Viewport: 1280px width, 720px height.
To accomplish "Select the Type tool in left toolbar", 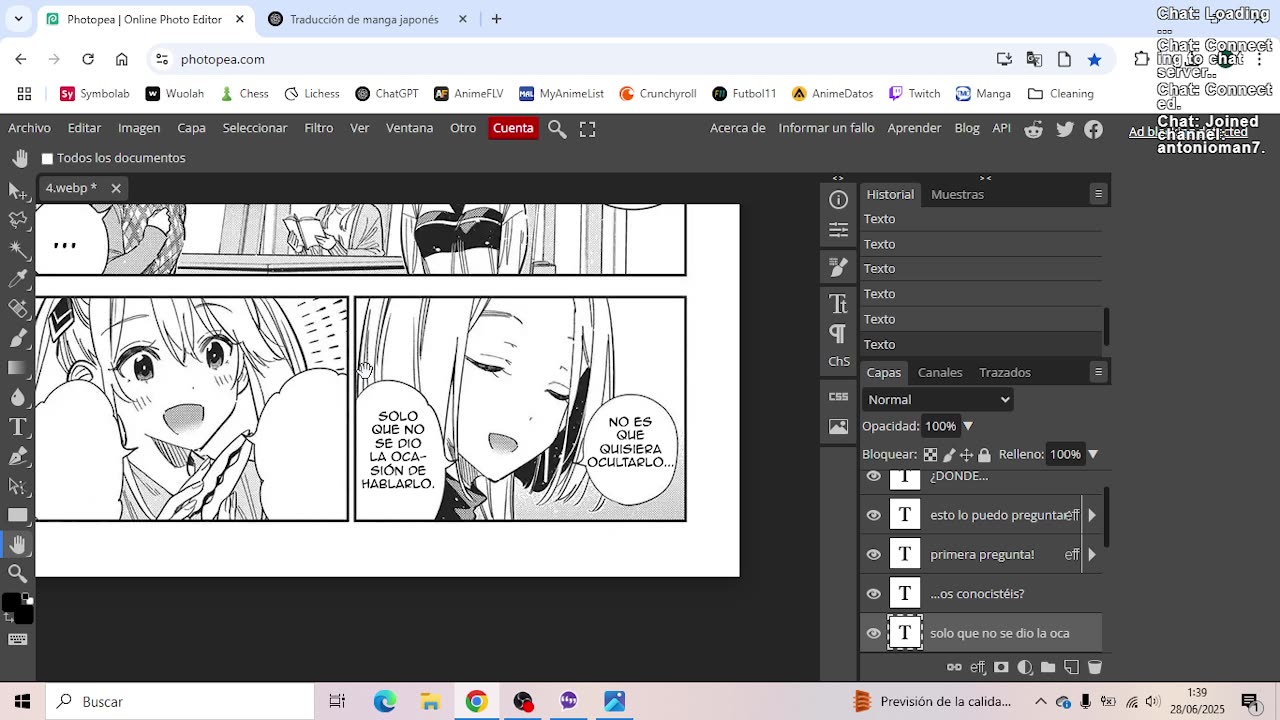I will tap(17, 427).
